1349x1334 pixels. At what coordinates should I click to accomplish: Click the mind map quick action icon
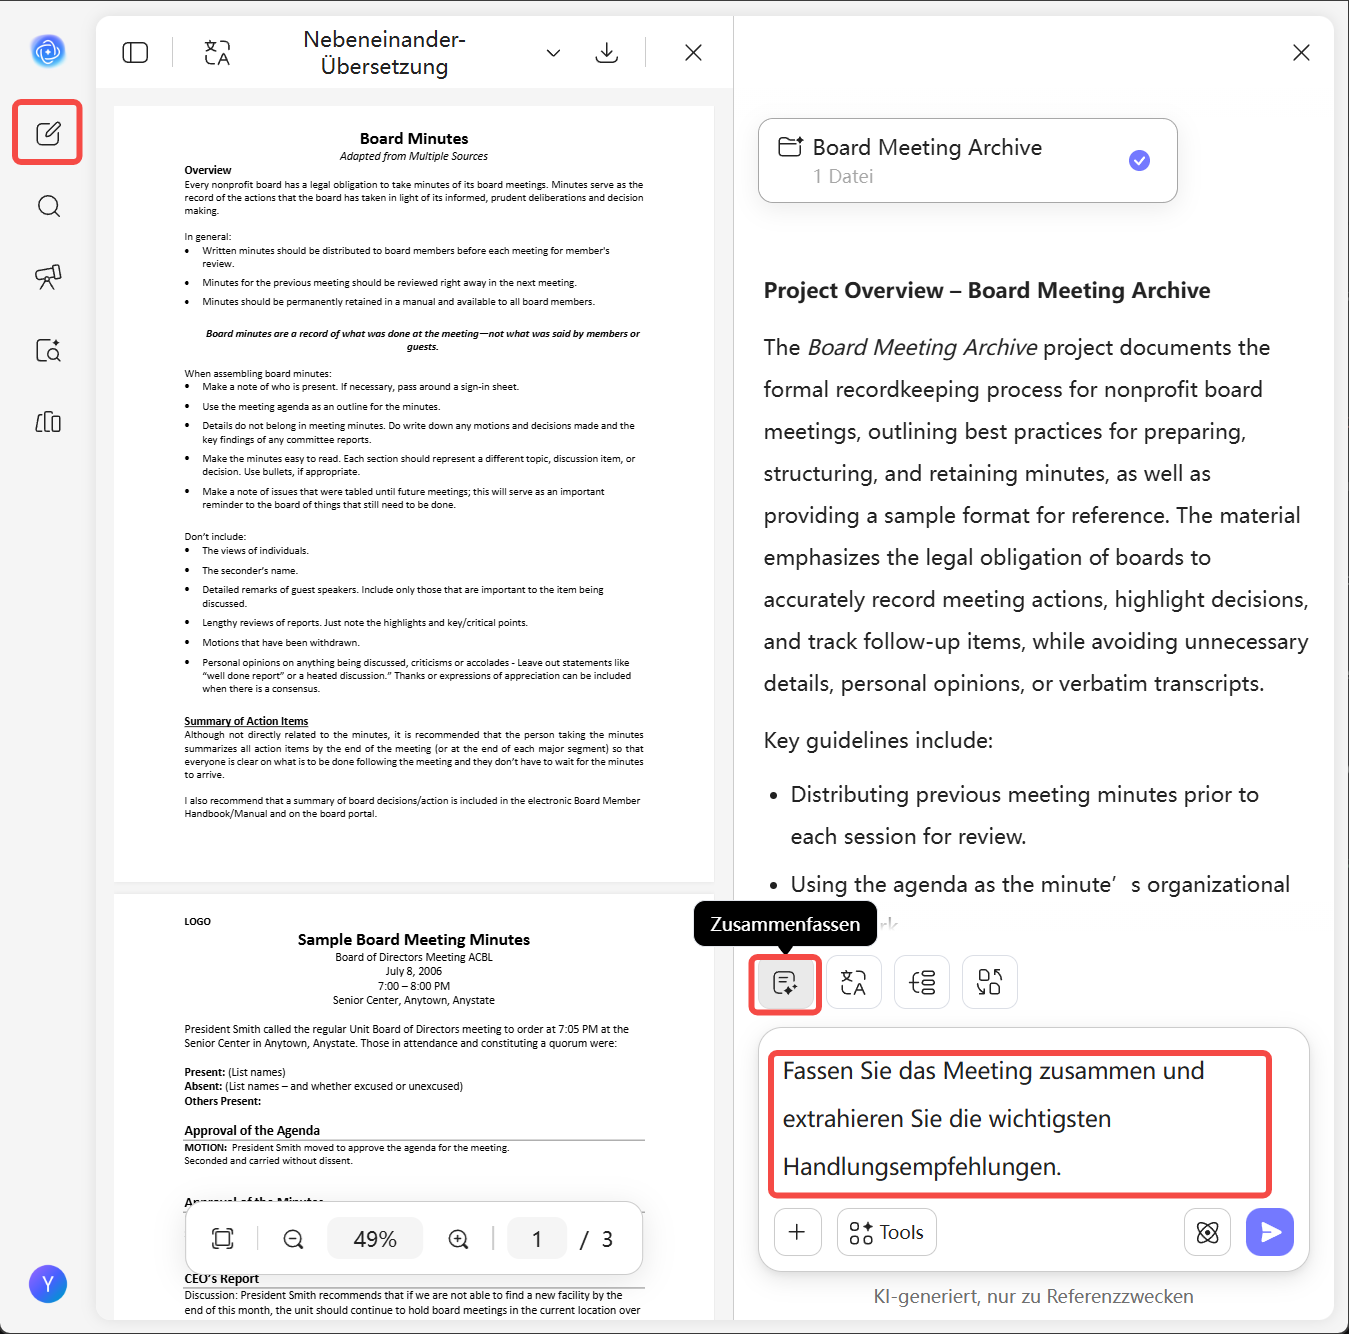tap(921, 983)
